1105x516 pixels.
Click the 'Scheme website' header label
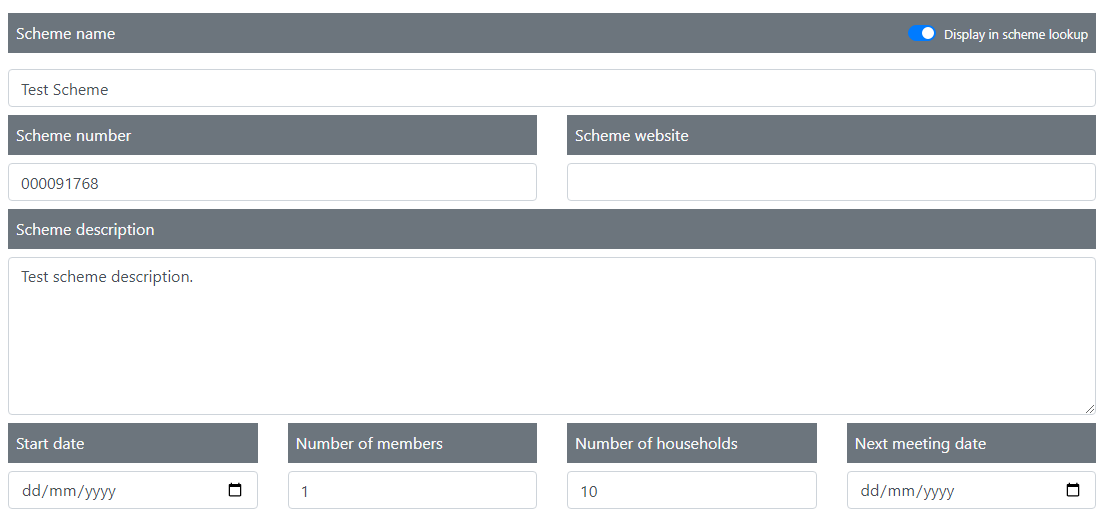(x=632, y=136)
